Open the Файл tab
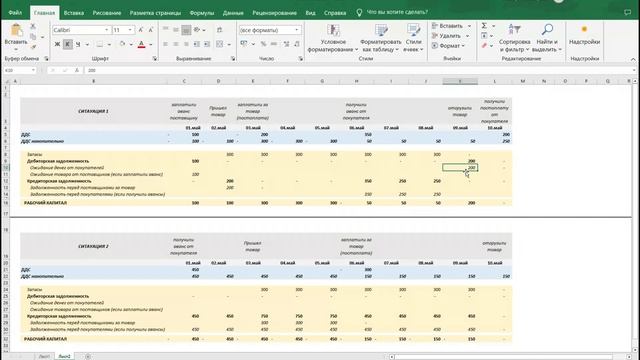The height and width of the screenshot is (360, 640). [15, 13]
